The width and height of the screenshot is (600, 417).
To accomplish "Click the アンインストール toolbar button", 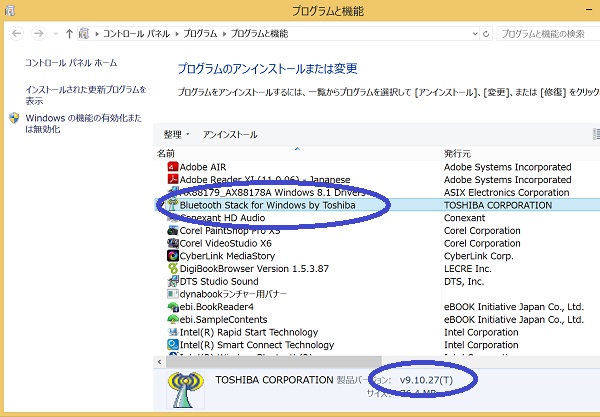I will pos(230,134).
